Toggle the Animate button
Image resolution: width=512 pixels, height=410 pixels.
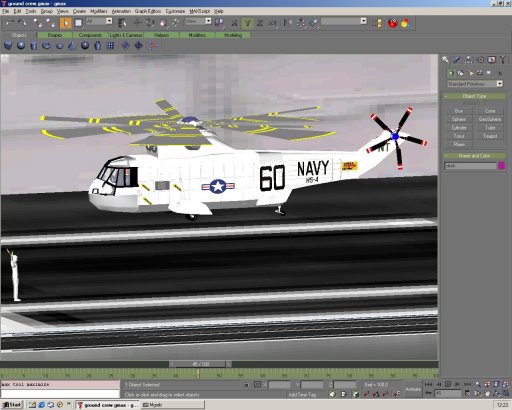coord(413,389)
